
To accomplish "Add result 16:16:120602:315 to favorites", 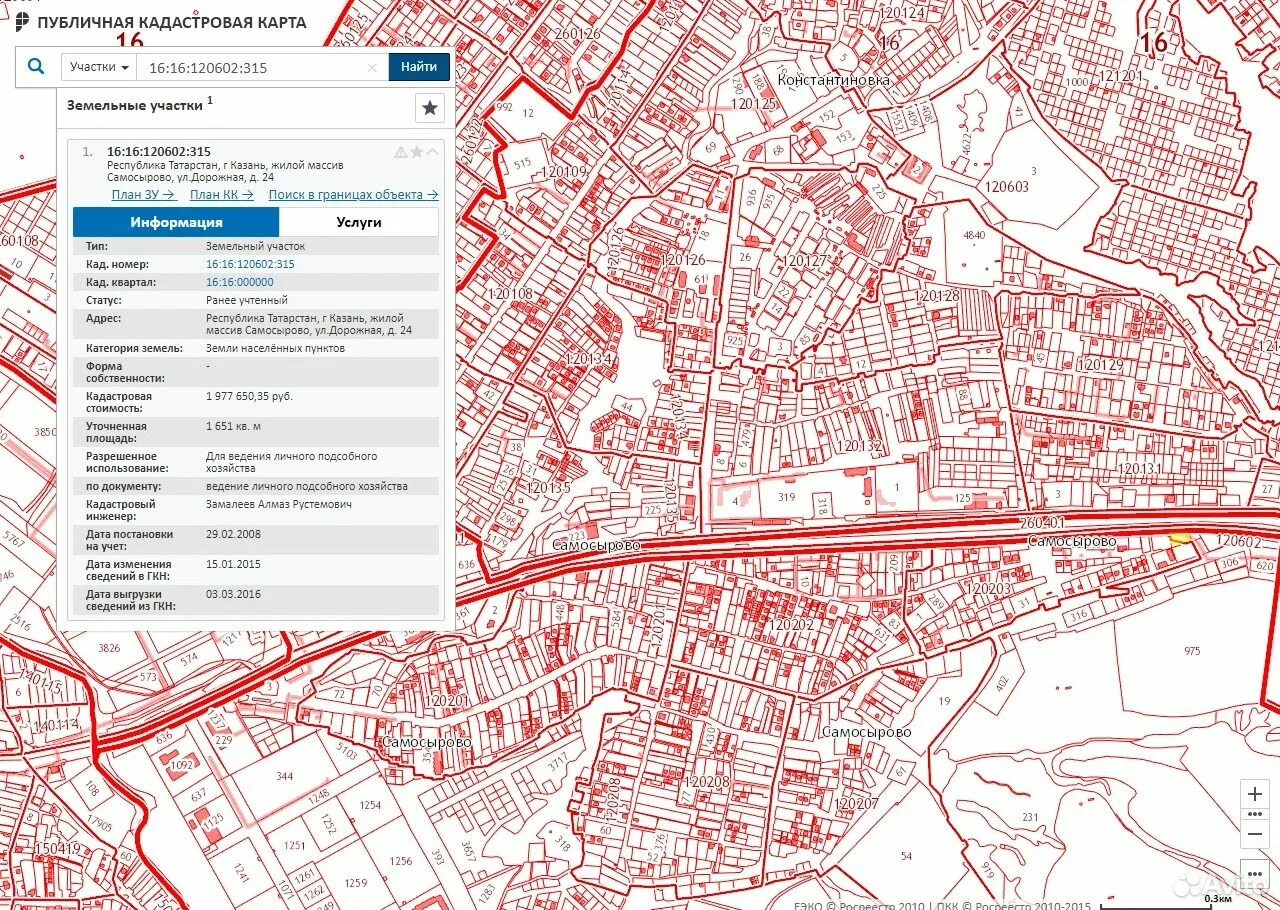I will tap(416, 152).
